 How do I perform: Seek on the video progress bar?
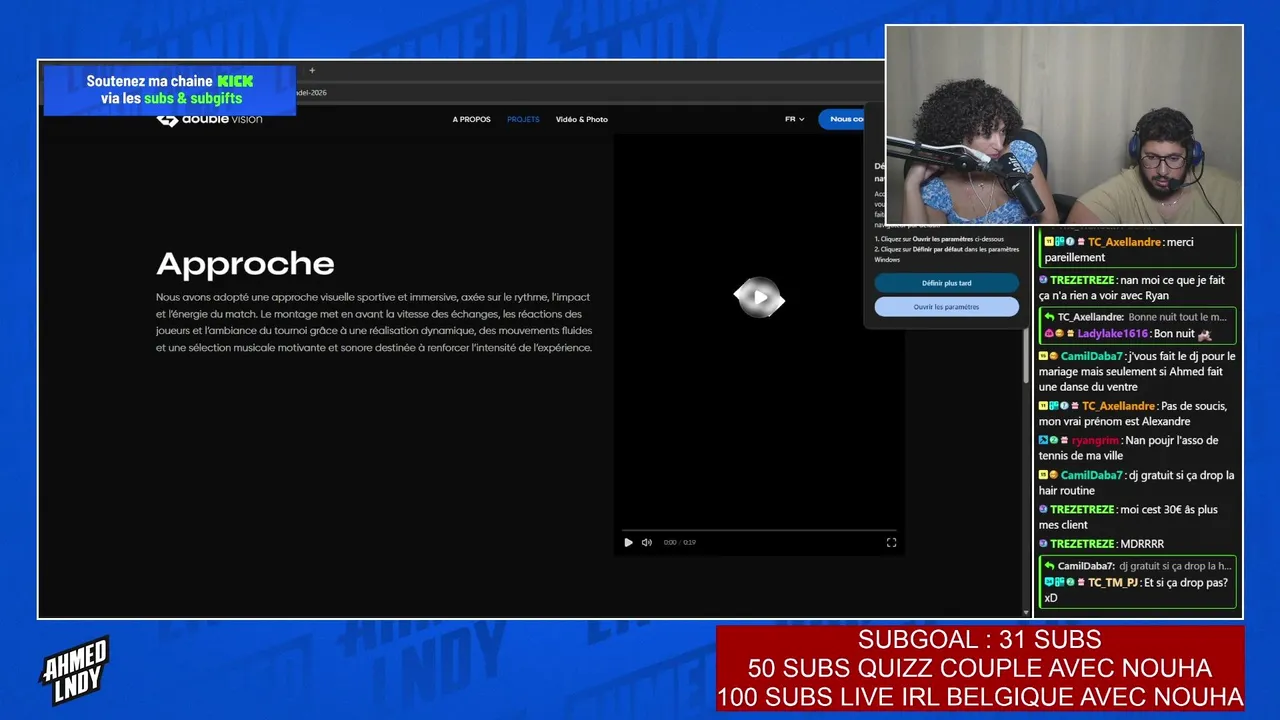[x=759, y=530]
